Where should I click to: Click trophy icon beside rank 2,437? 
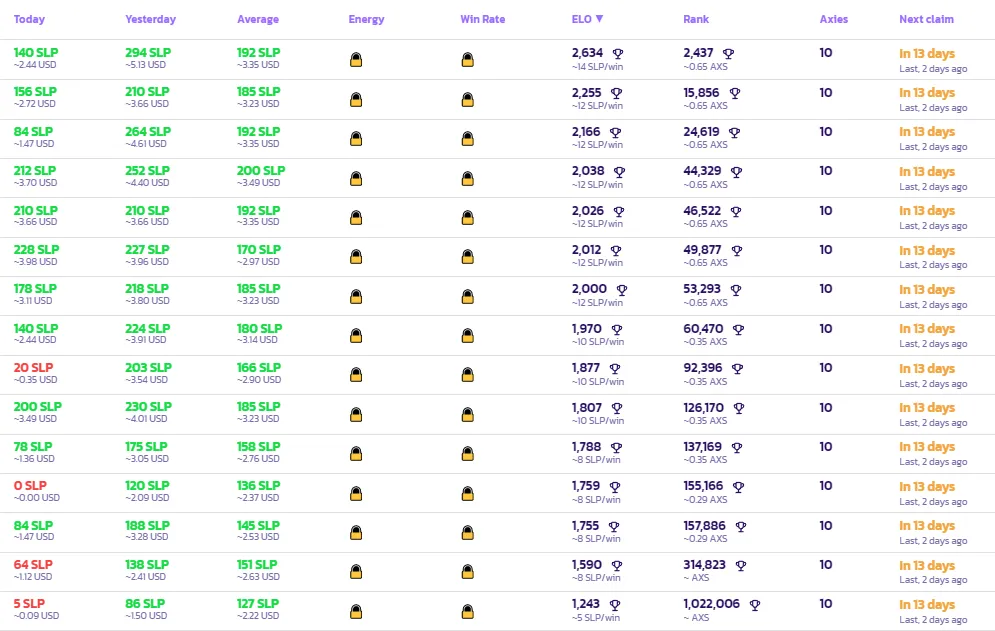(728, 53)
